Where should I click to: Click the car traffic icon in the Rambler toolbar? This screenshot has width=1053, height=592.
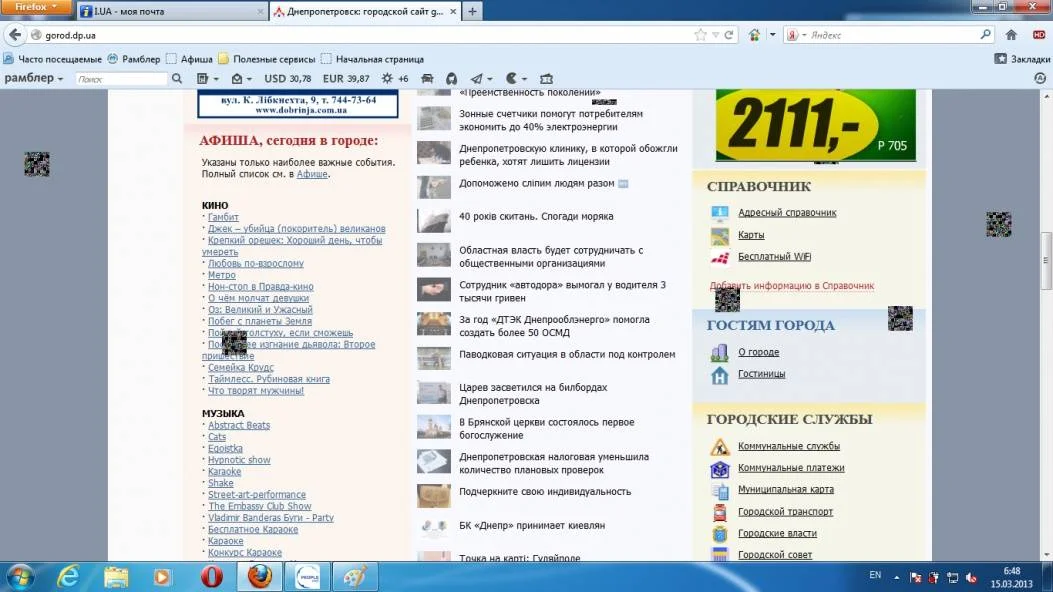tap(427, 78)
